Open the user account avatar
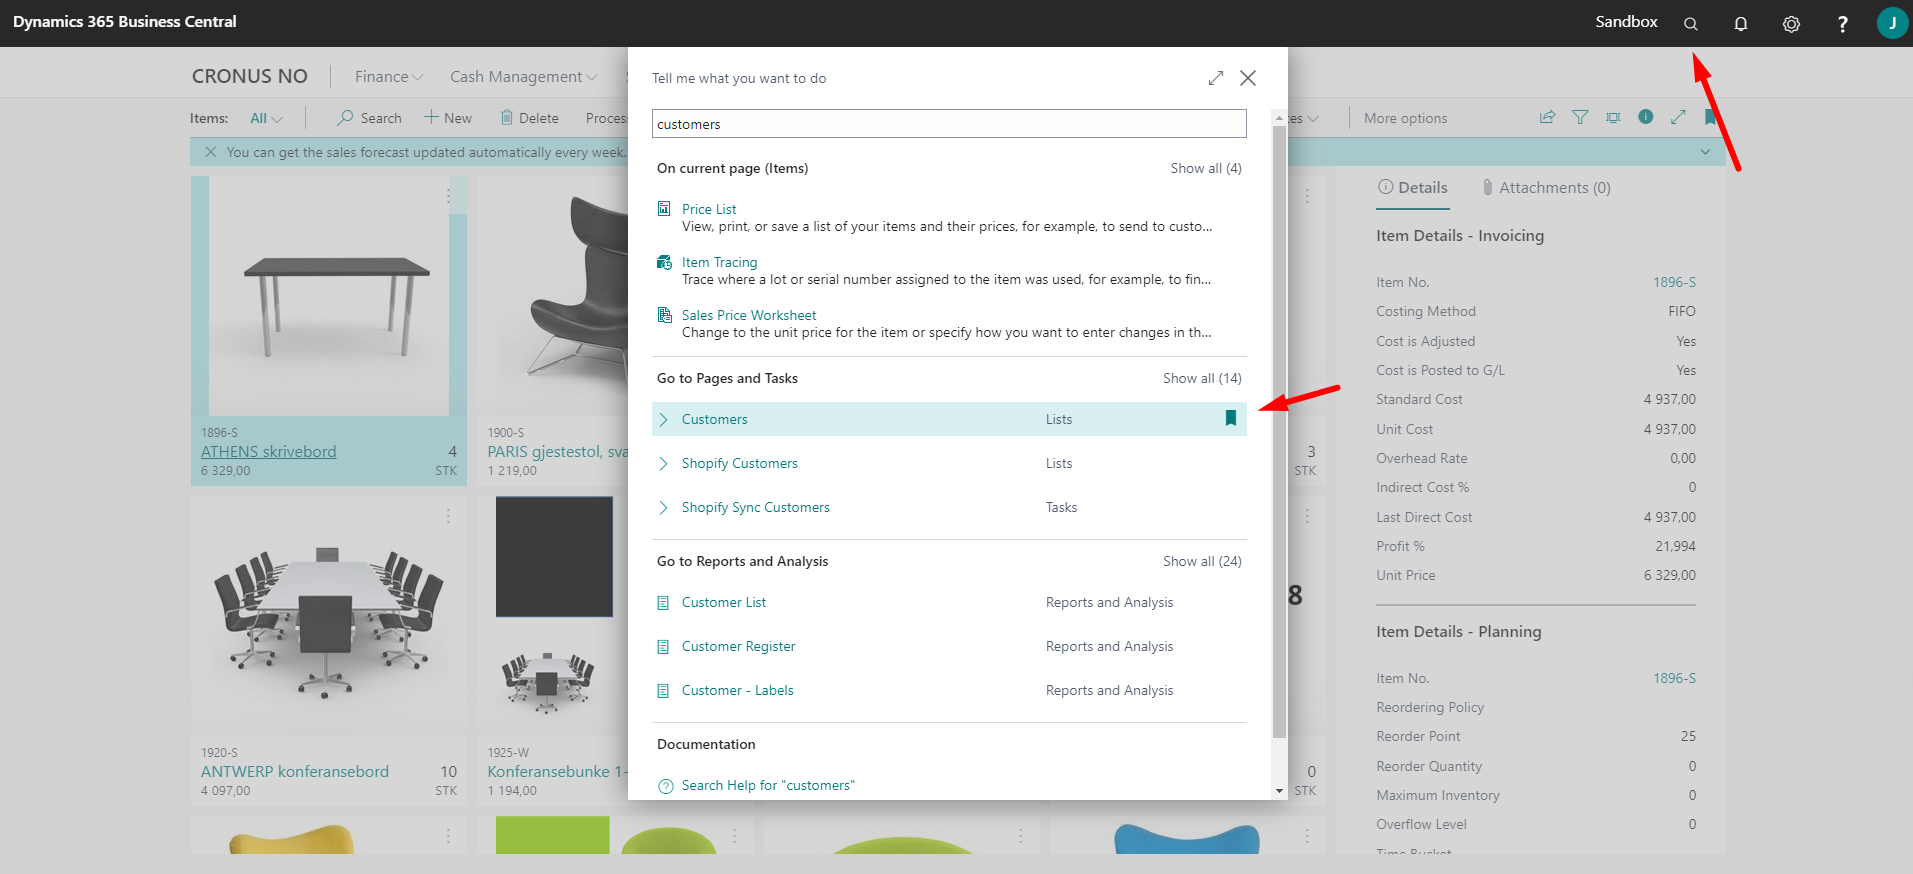 [x=1891, y=23]
